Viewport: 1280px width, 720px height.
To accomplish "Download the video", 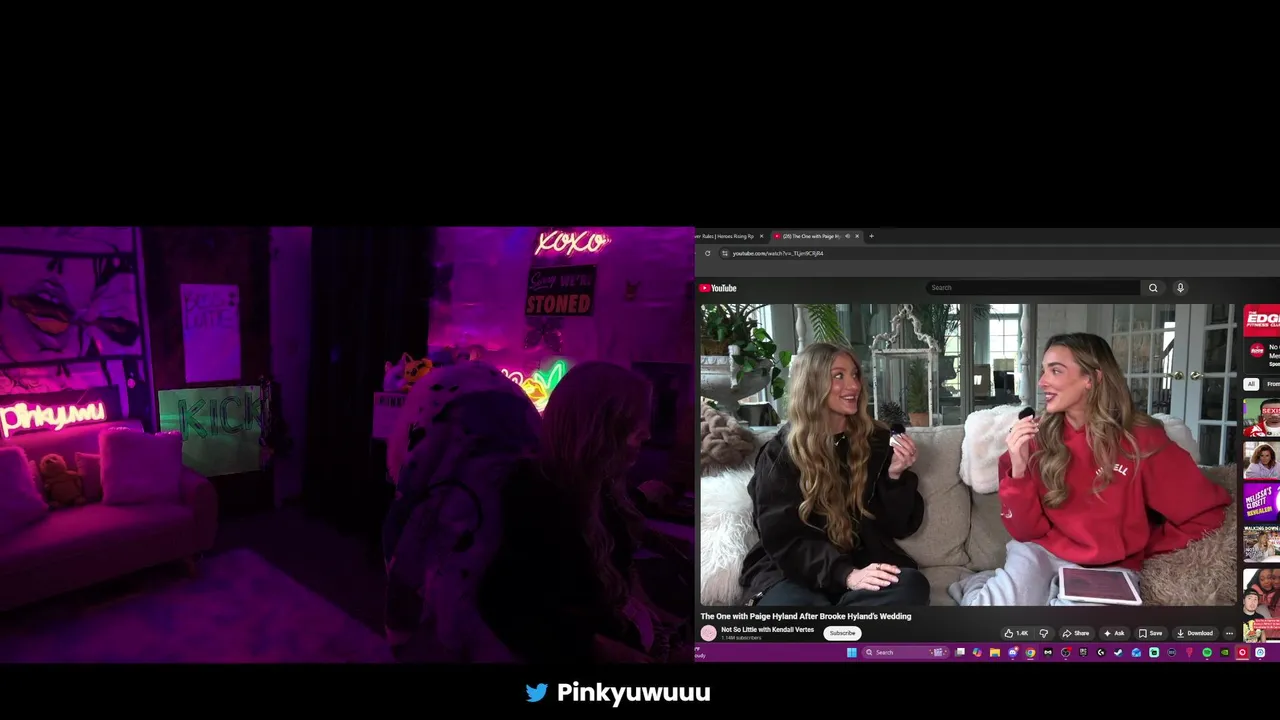I will click(x=1195, y=633).
